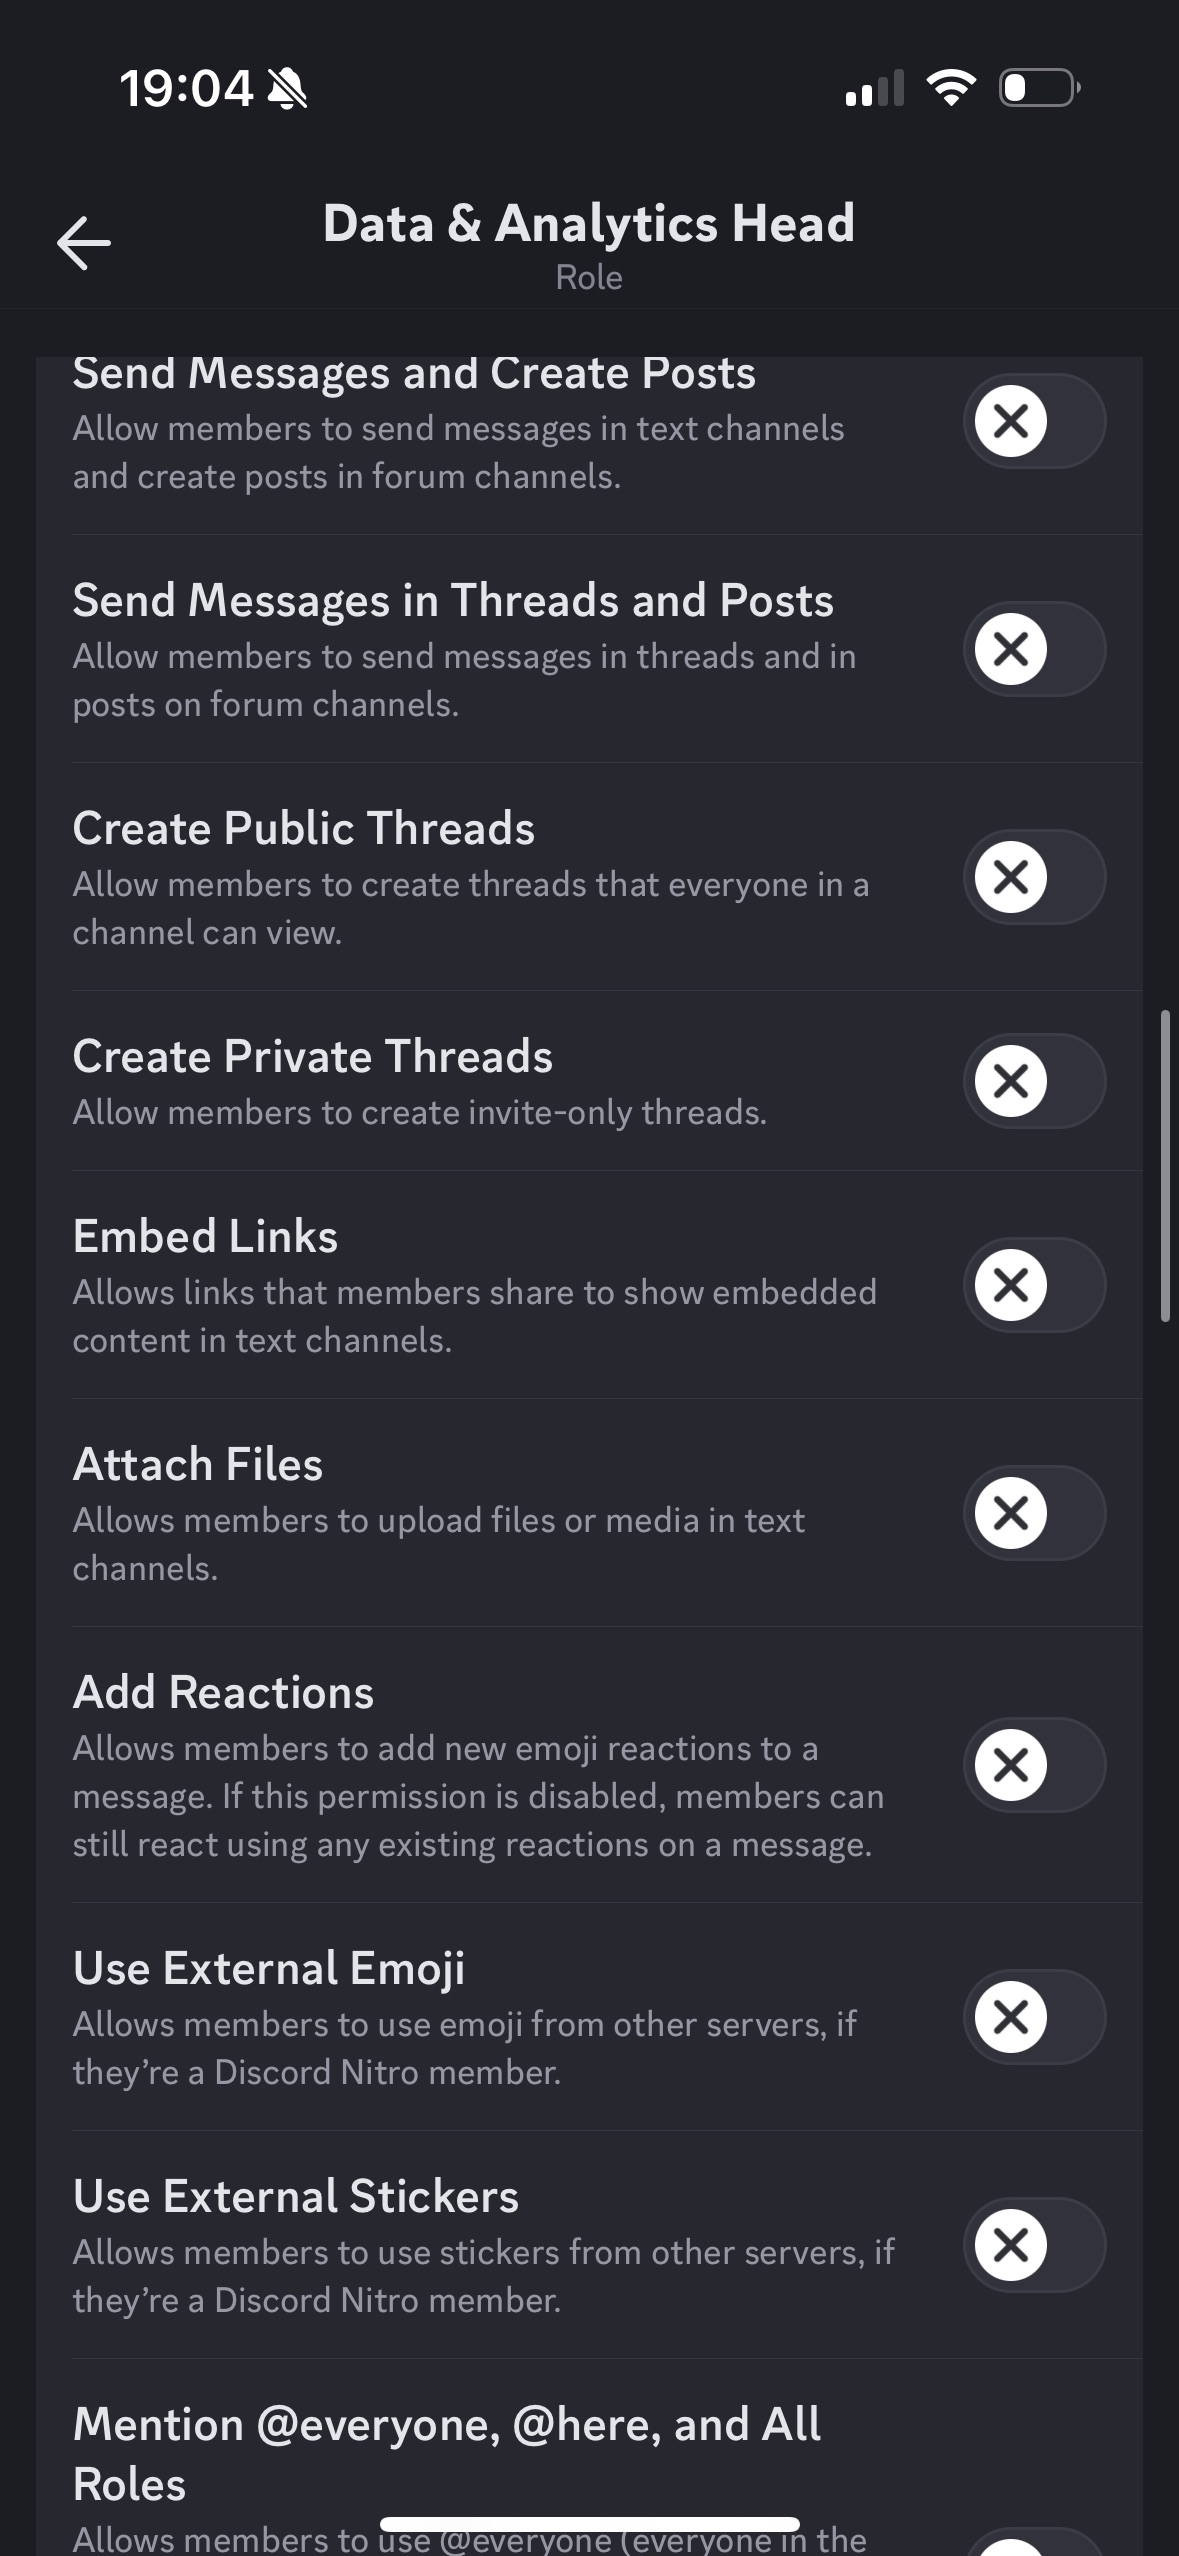Enable Create Public Threads permission
The height and width of the screenshot is (2556, 1179).
[x=1034, y=877]
